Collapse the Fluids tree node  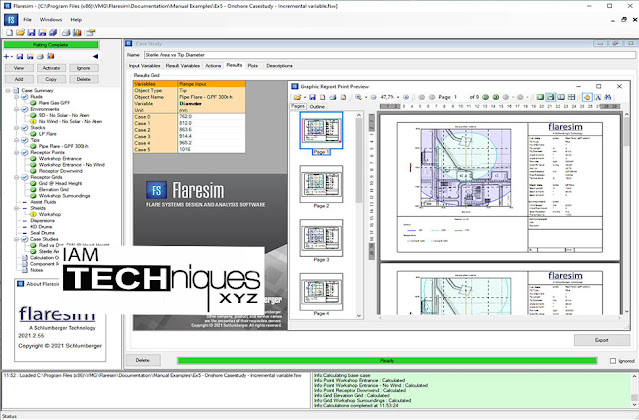(x=17, y=97)
